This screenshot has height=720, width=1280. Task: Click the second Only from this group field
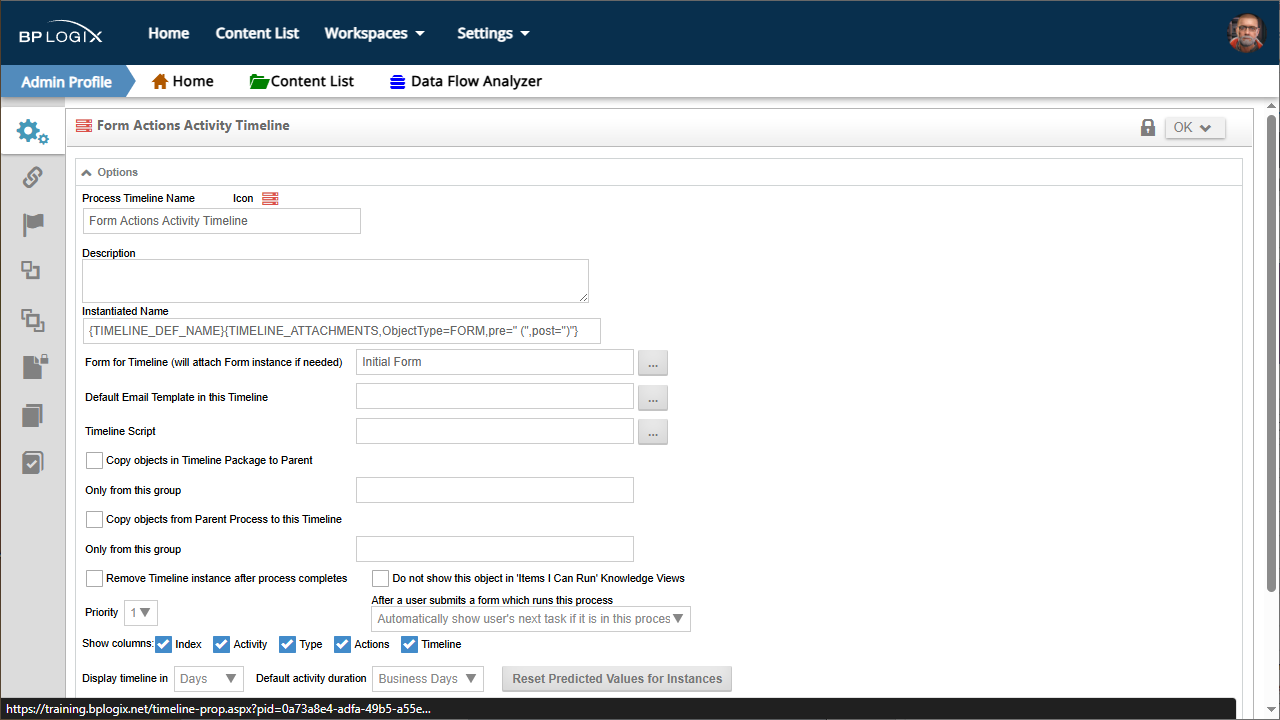[495, 549]
